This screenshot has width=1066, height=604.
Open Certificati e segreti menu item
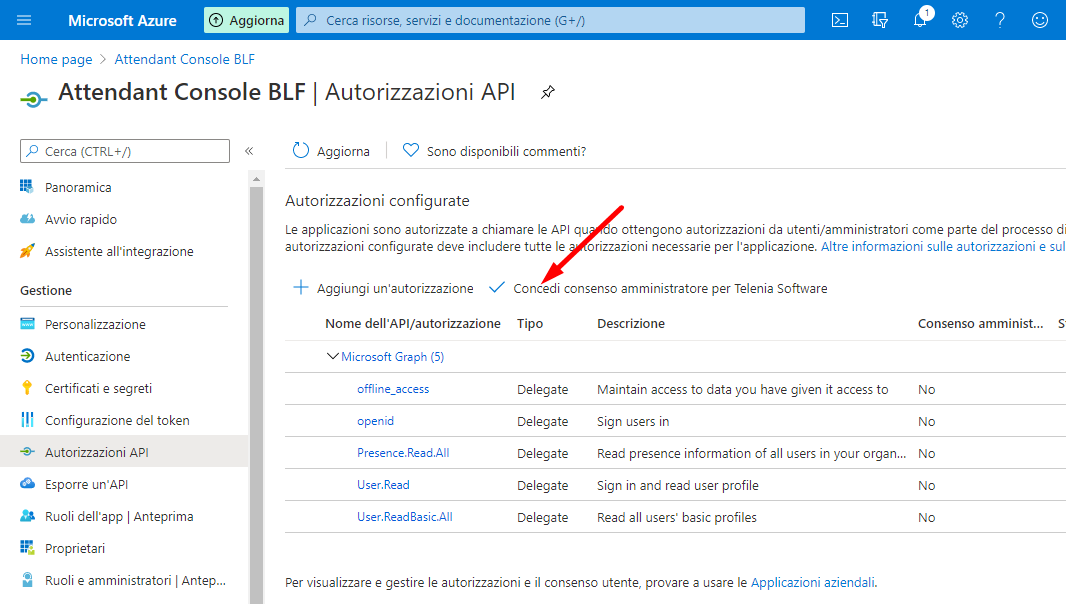point(99,388)
